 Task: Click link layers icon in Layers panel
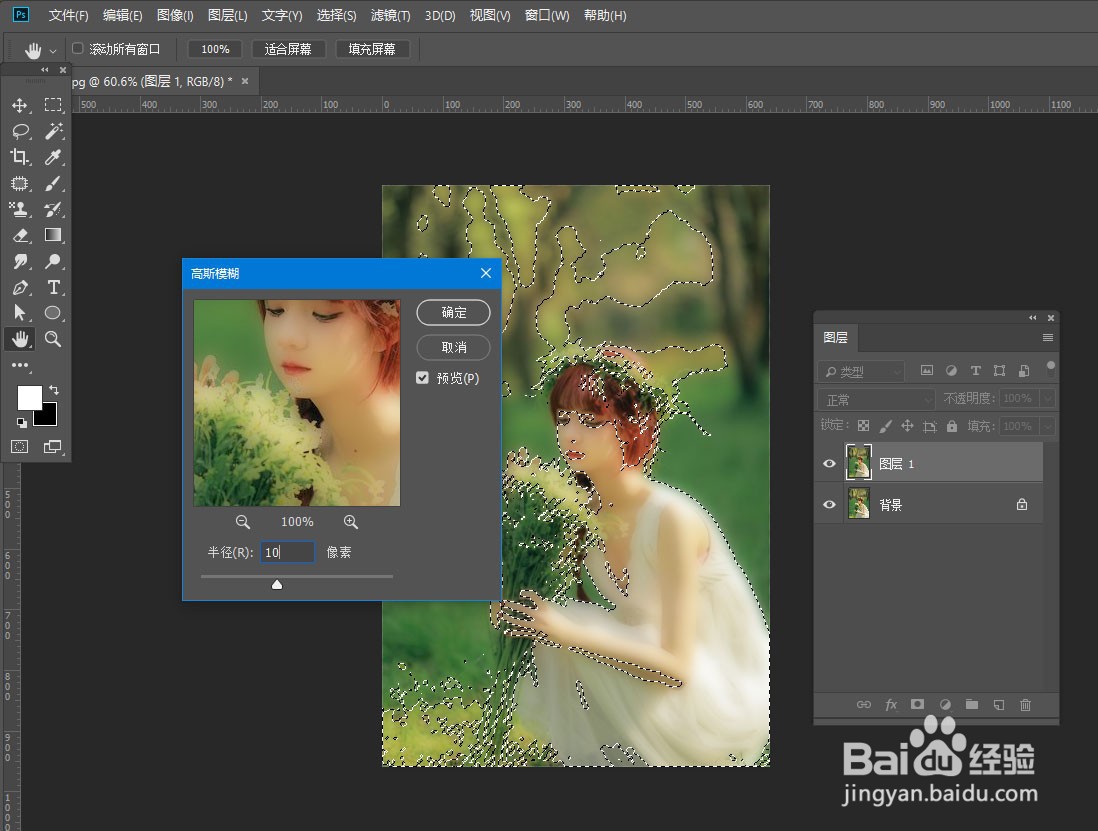[863, 704]
